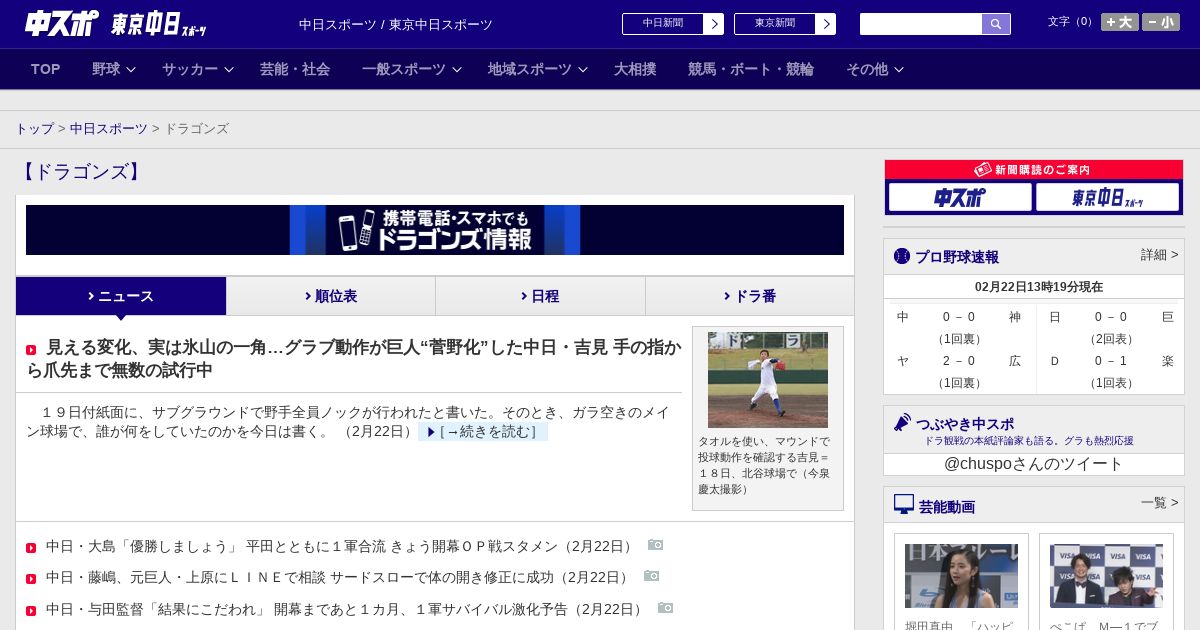This screenshot has height=630, width=1200.
Task: Open the 大相撲 navigation item
Action: [x=635, y=69]
